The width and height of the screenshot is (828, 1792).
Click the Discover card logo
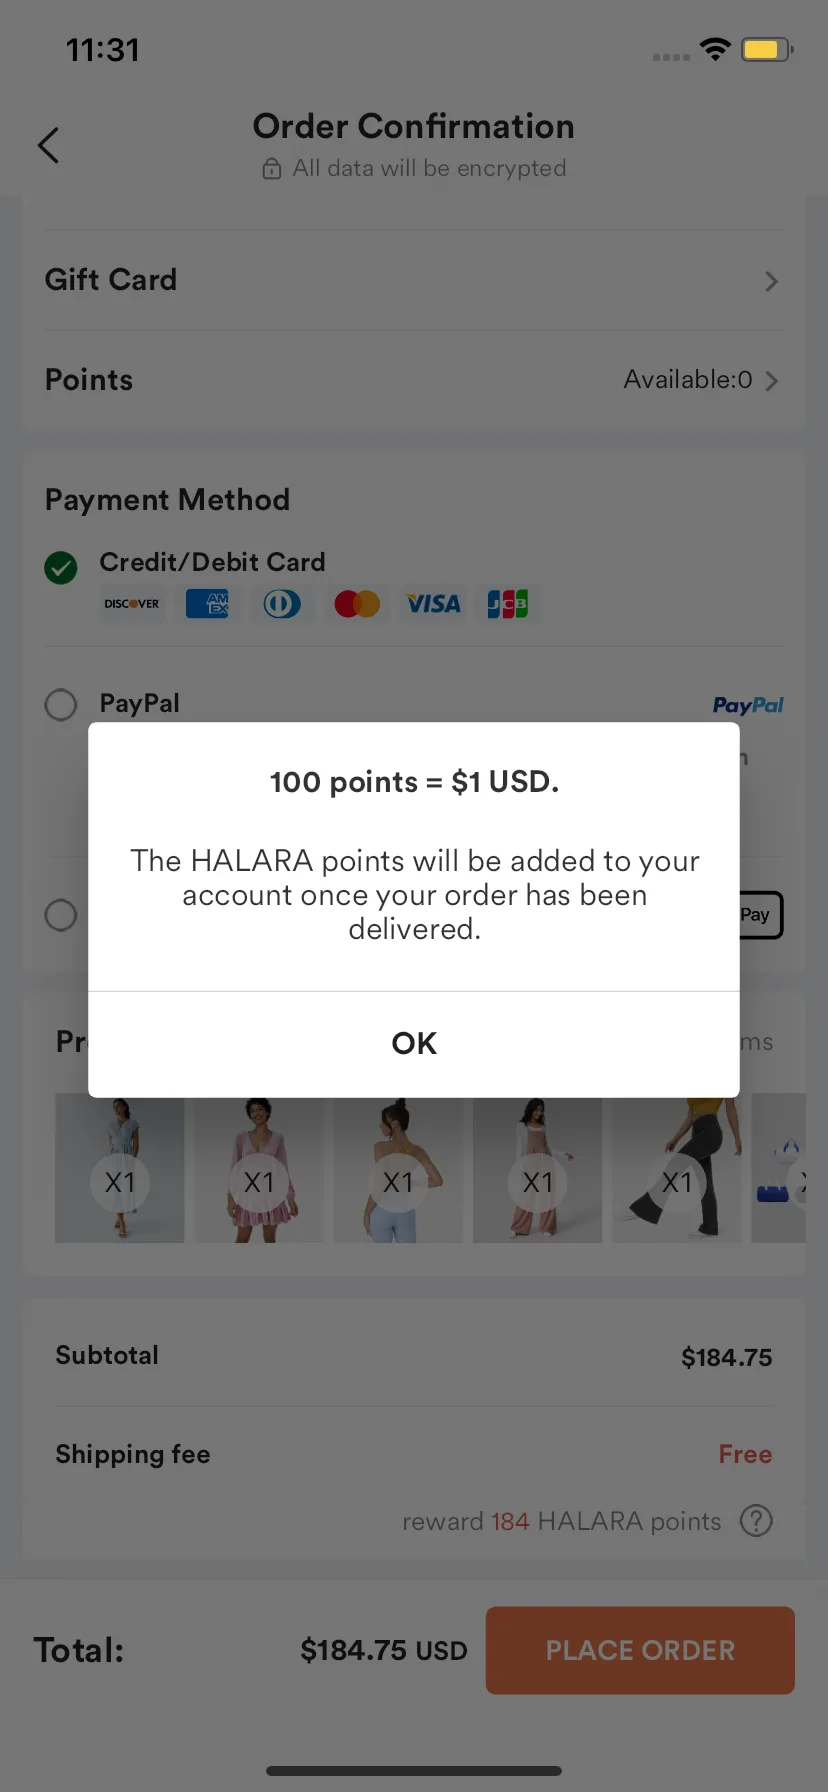(132, 604)
